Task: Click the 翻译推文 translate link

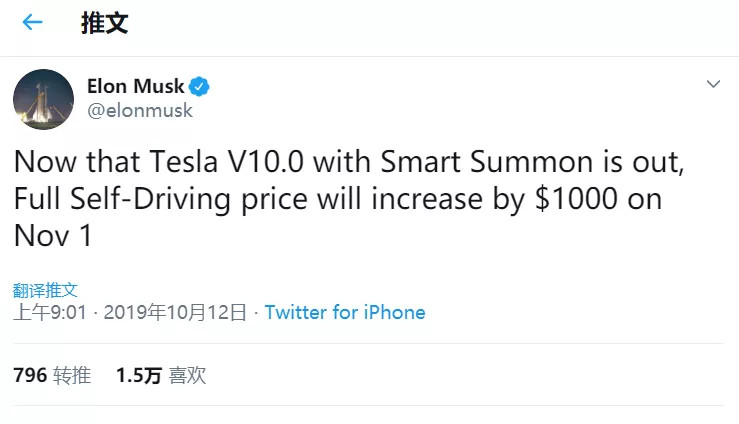Action: 45,290
